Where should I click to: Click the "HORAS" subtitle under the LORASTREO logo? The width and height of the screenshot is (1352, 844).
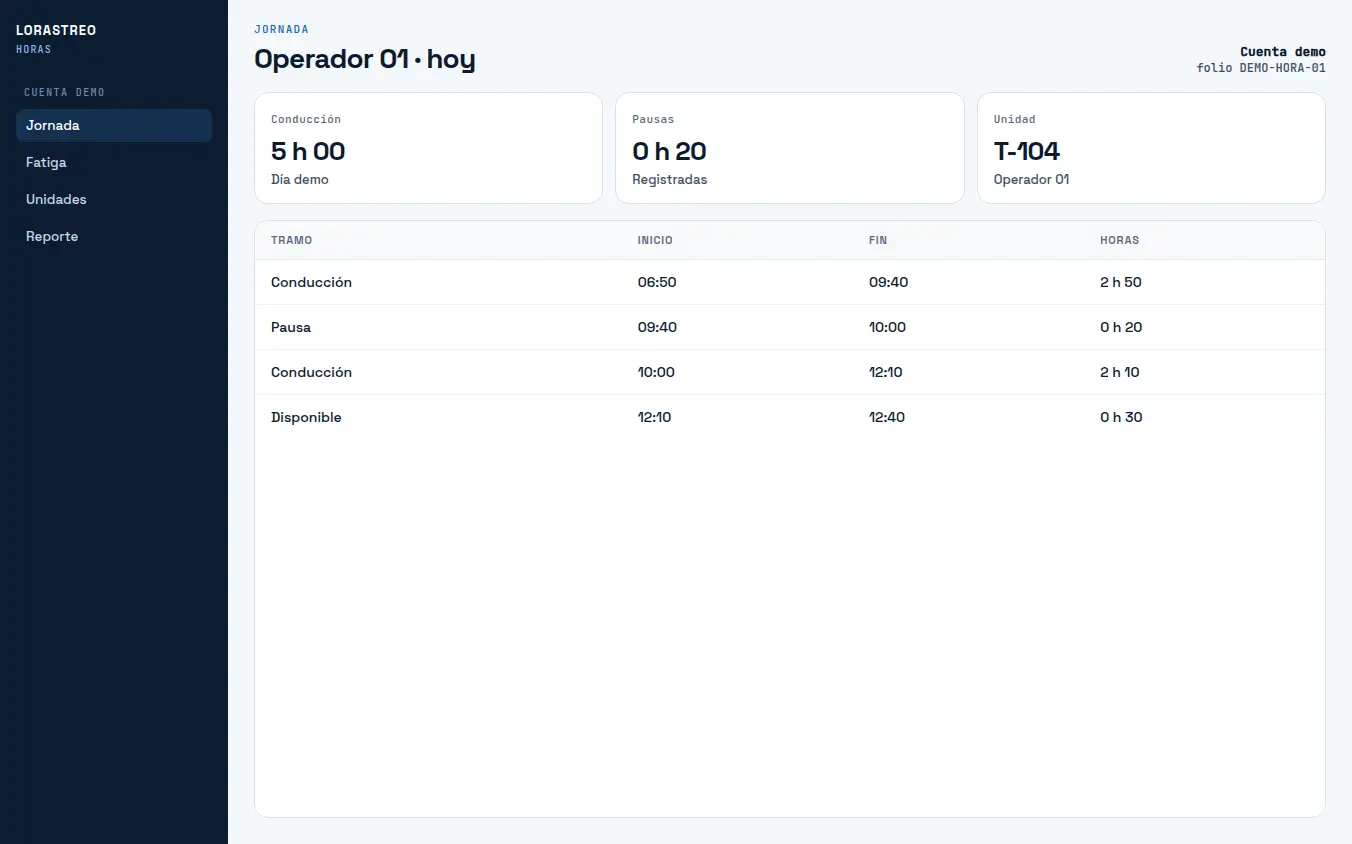[x=34, y=49]
